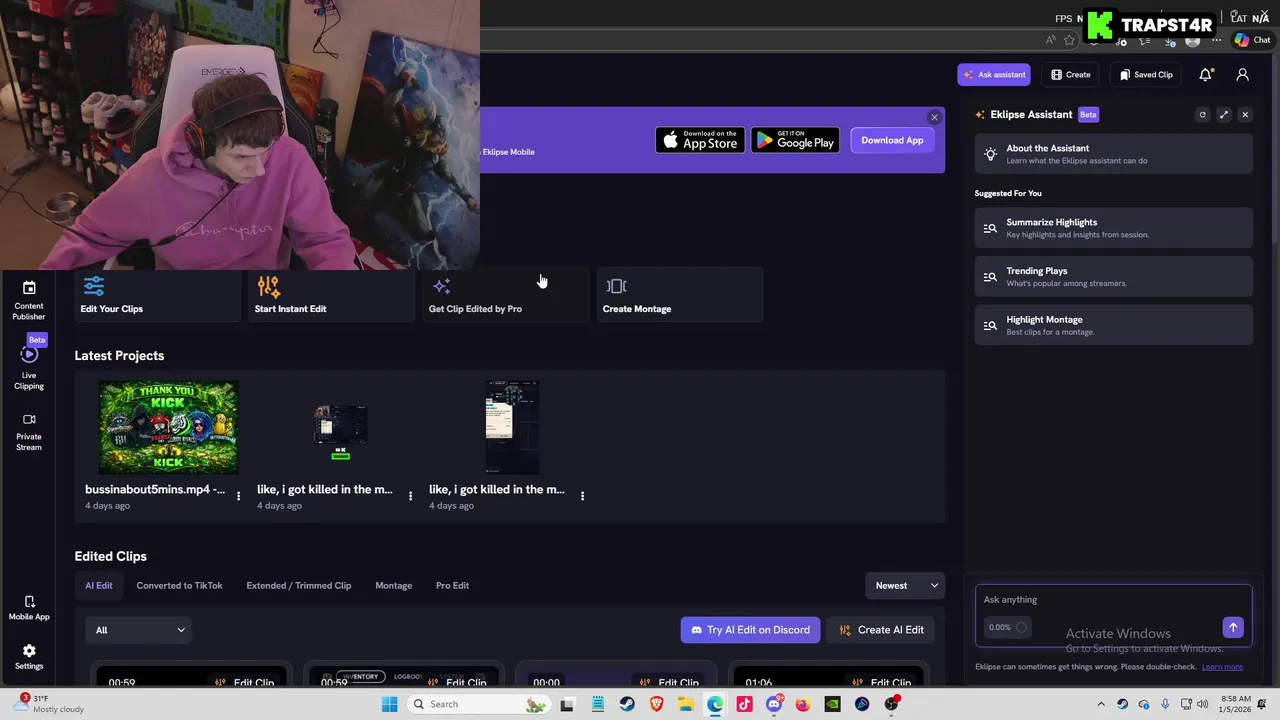Dismiss the Eklipse Mobile app banner

[x=934, y=117]
